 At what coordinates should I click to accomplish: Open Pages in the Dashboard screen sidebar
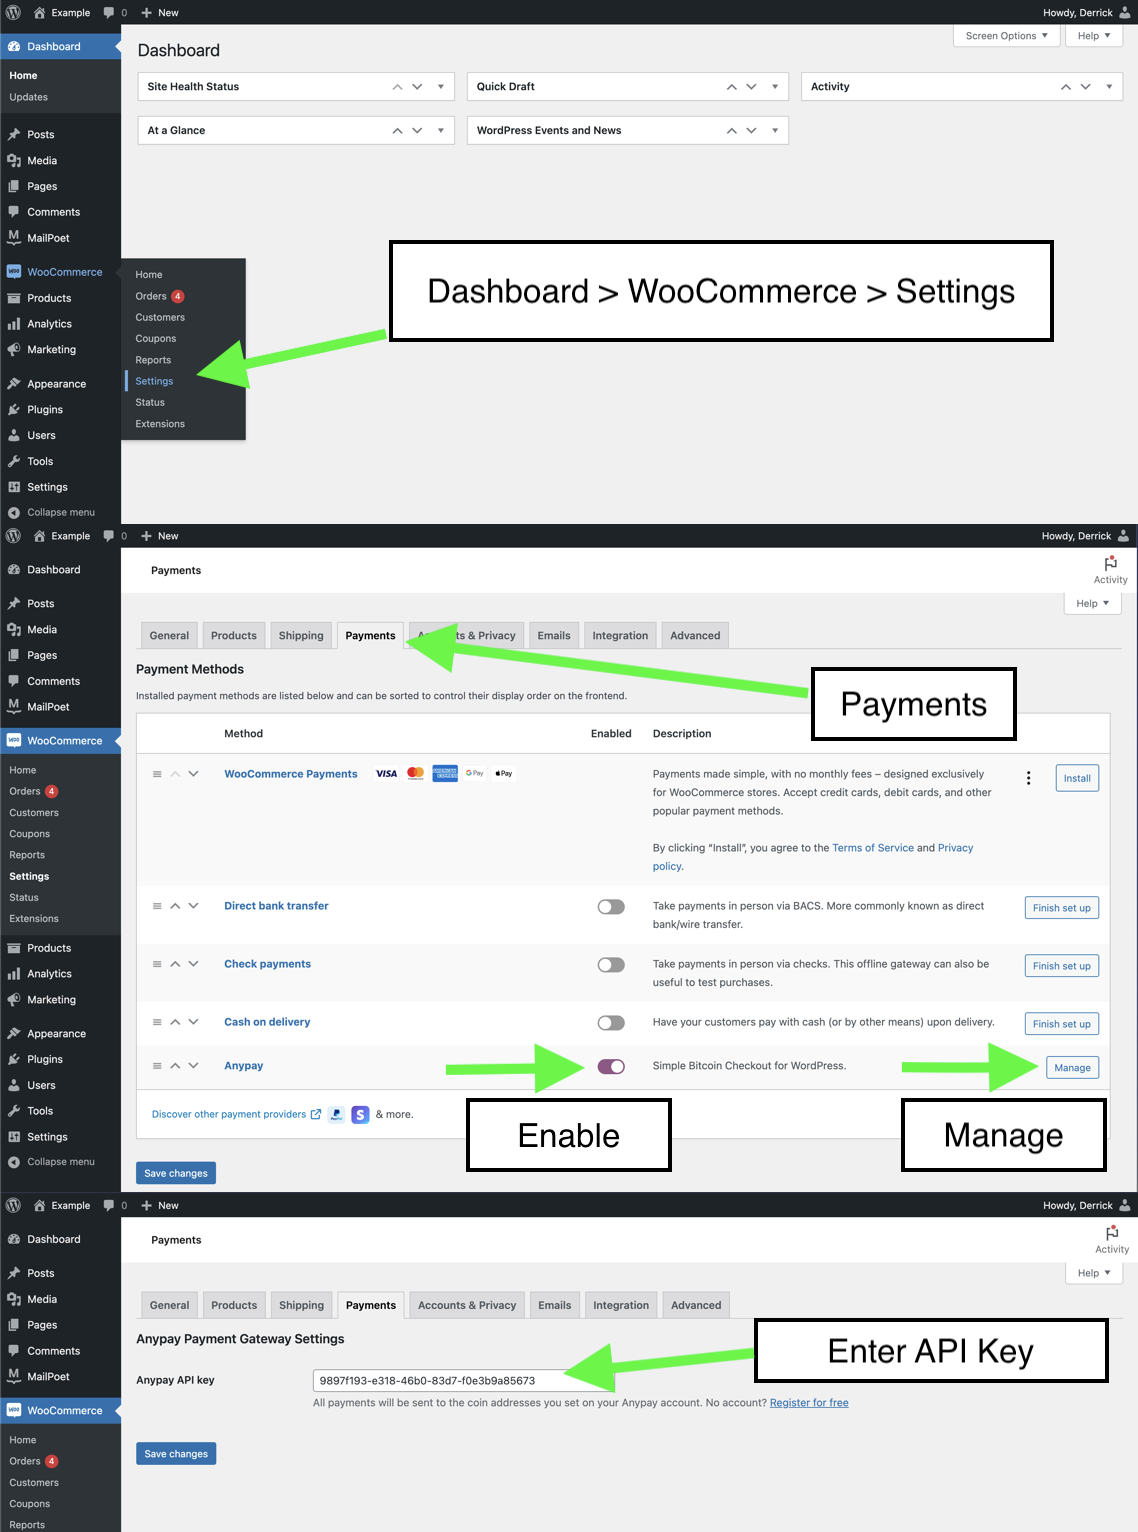(42, 186)
